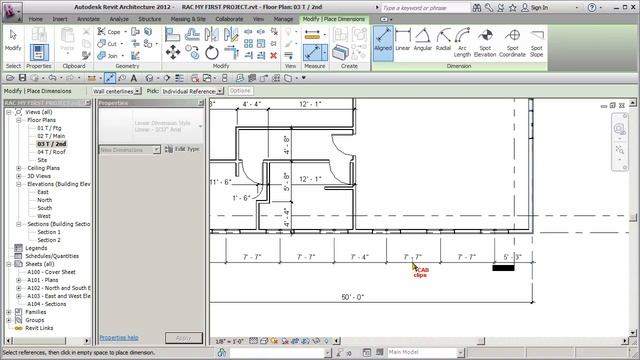The image size is (640, 360).
Task: Select Section 1 in browser
Action: pos(49,232)
